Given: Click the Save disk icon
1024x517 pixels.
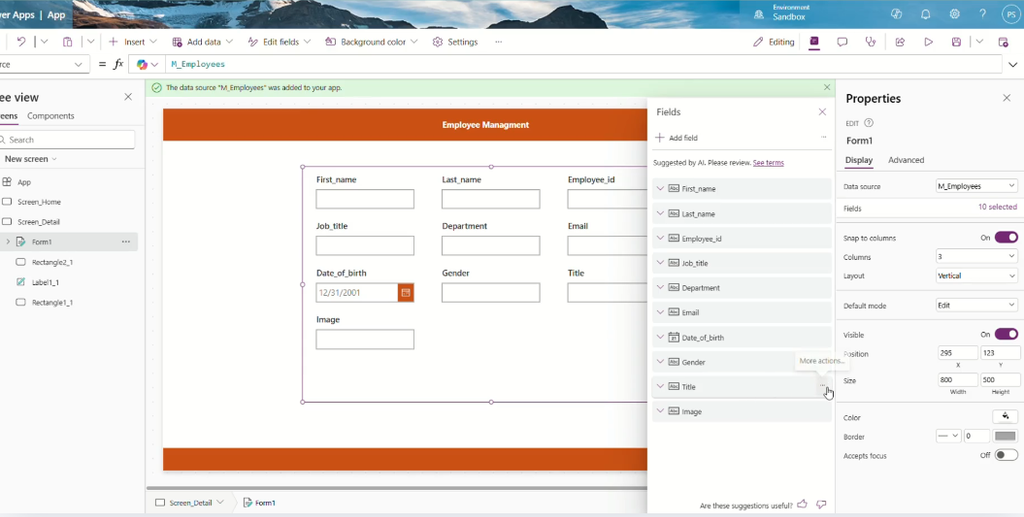Looking at the screenshot, I should click(956, 42).
